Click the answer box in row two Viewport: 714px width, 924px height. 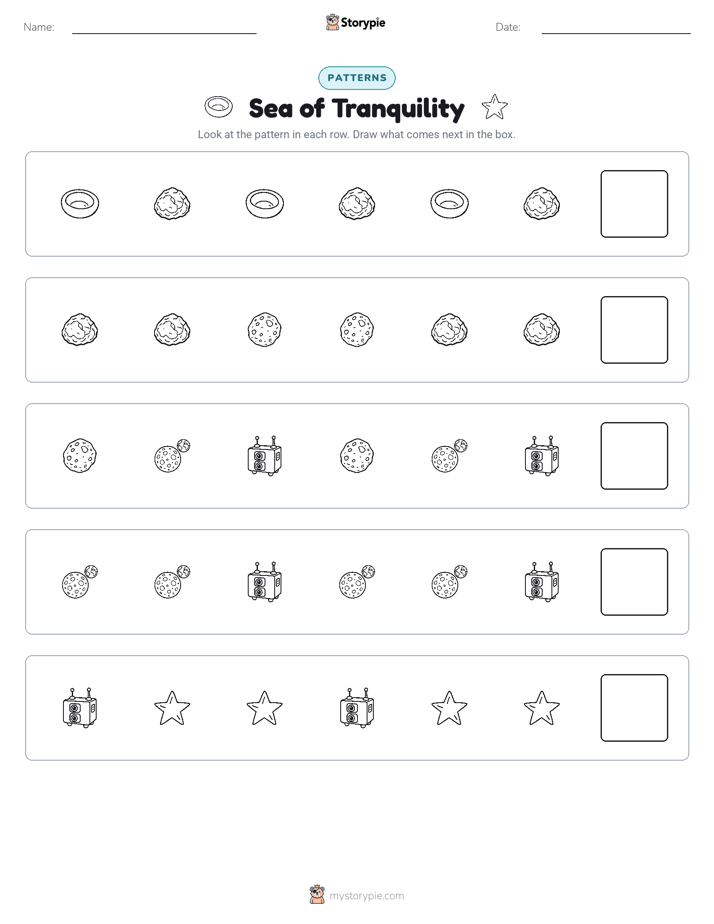pyautogui.click(x=634, y=330)
